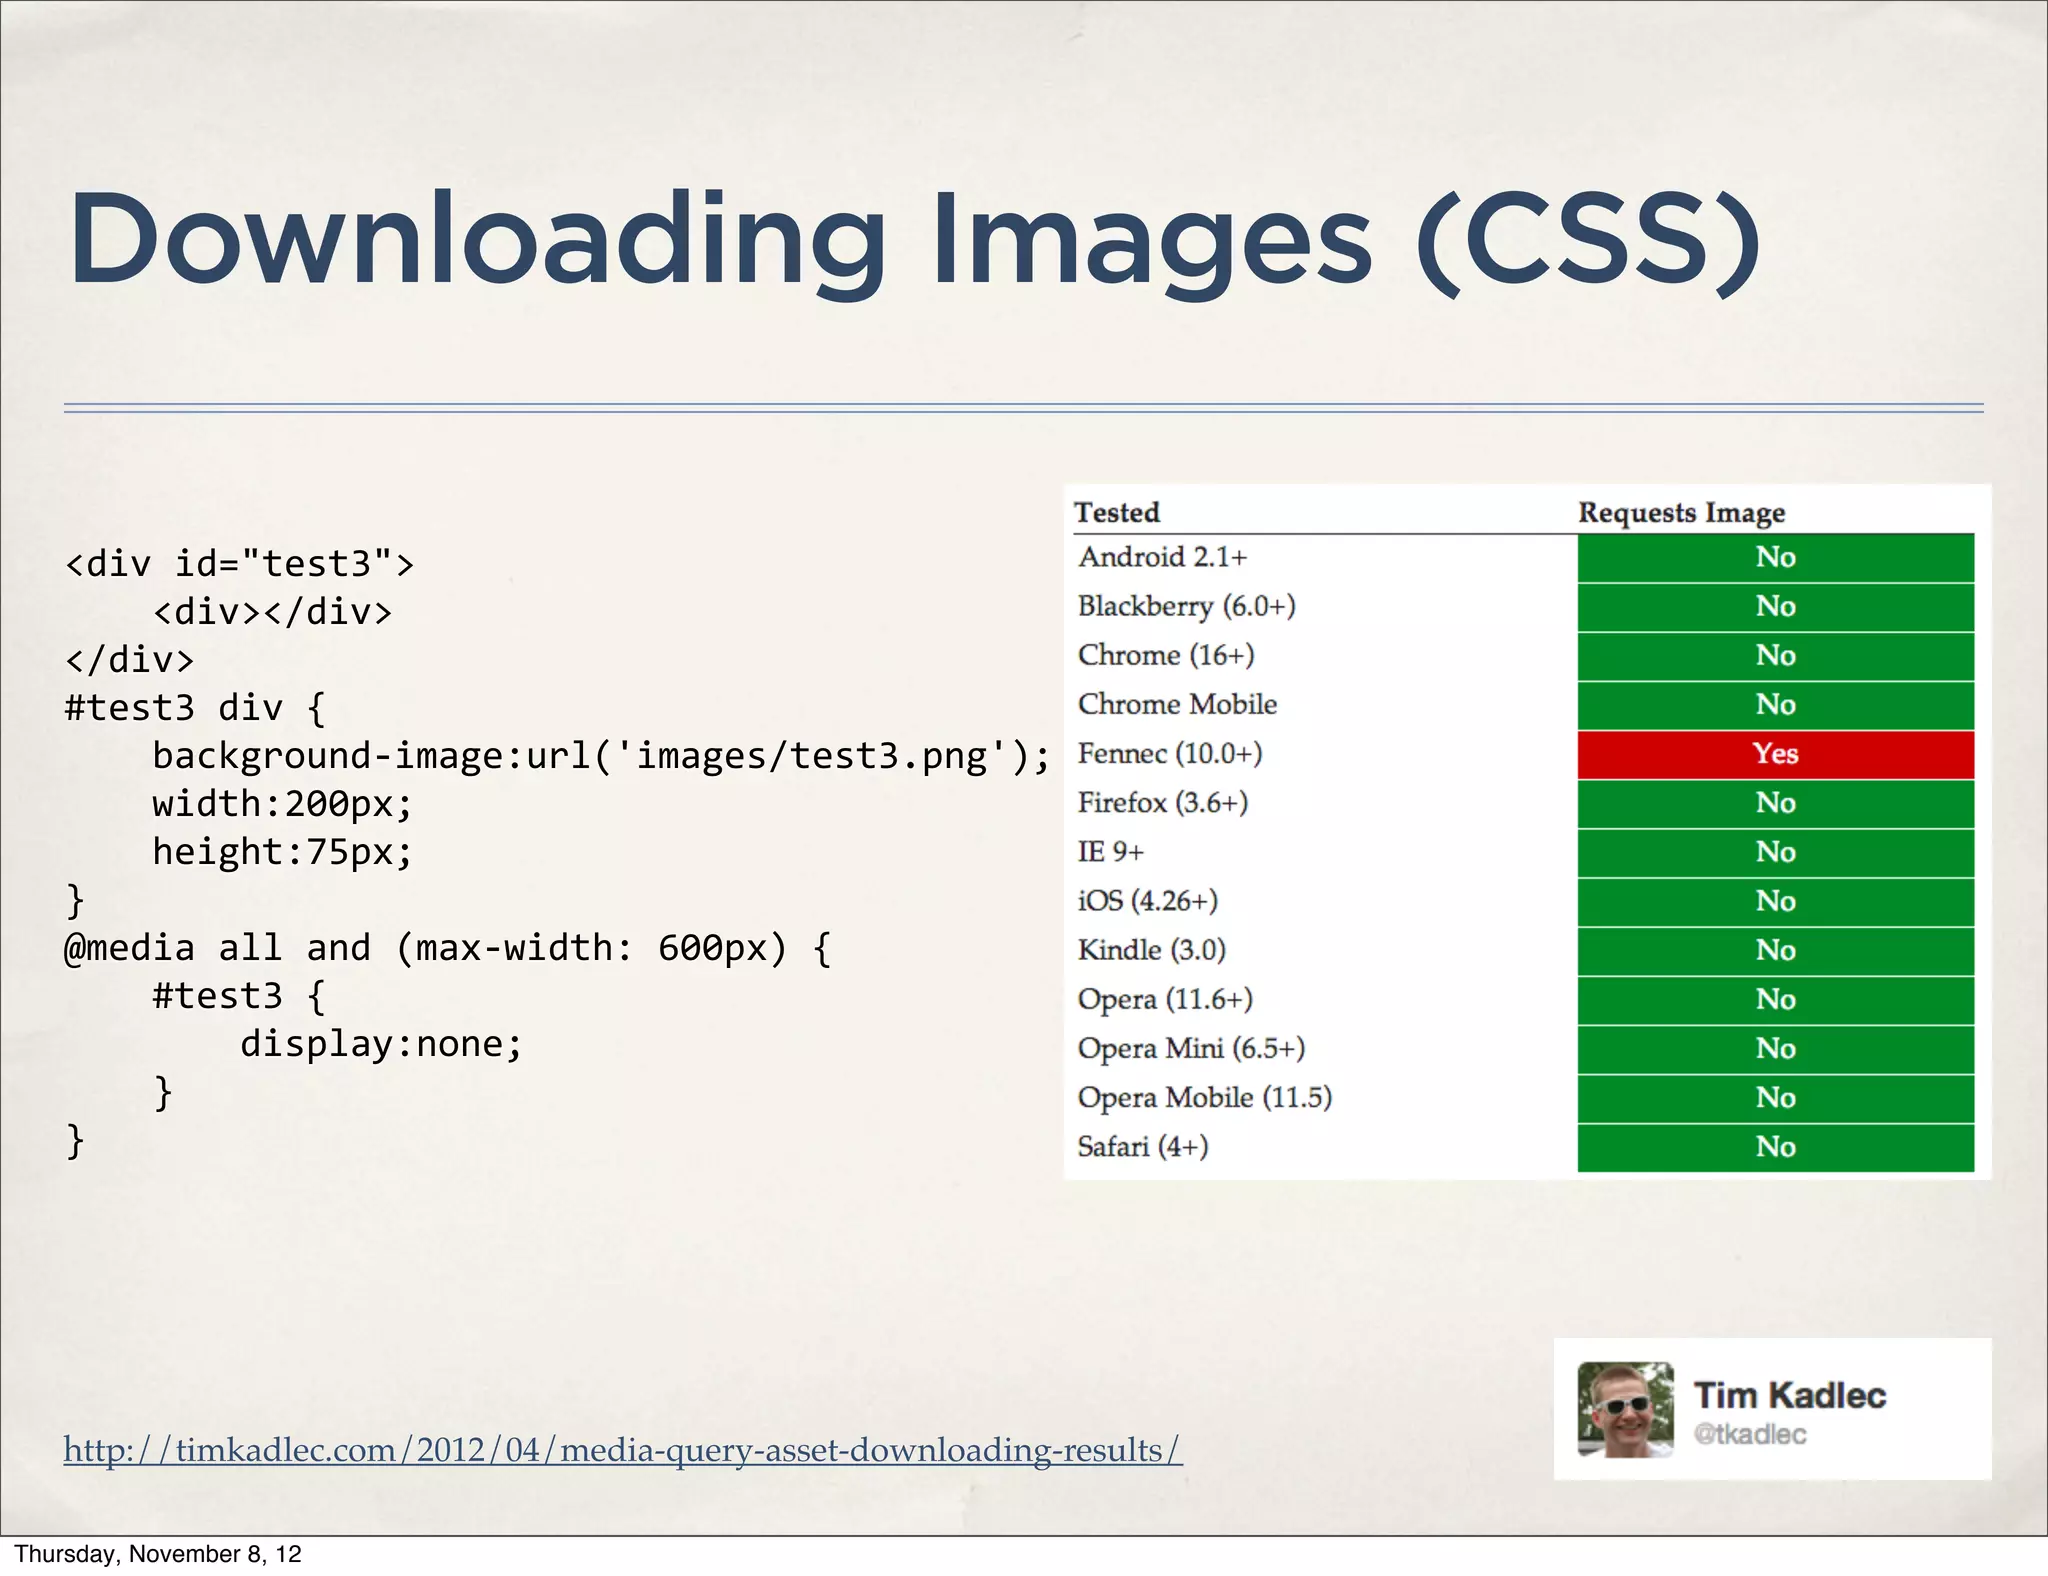Click the green 'No' cell for IE 9+
The image size is (2048, 1576).
[1776, 852]
